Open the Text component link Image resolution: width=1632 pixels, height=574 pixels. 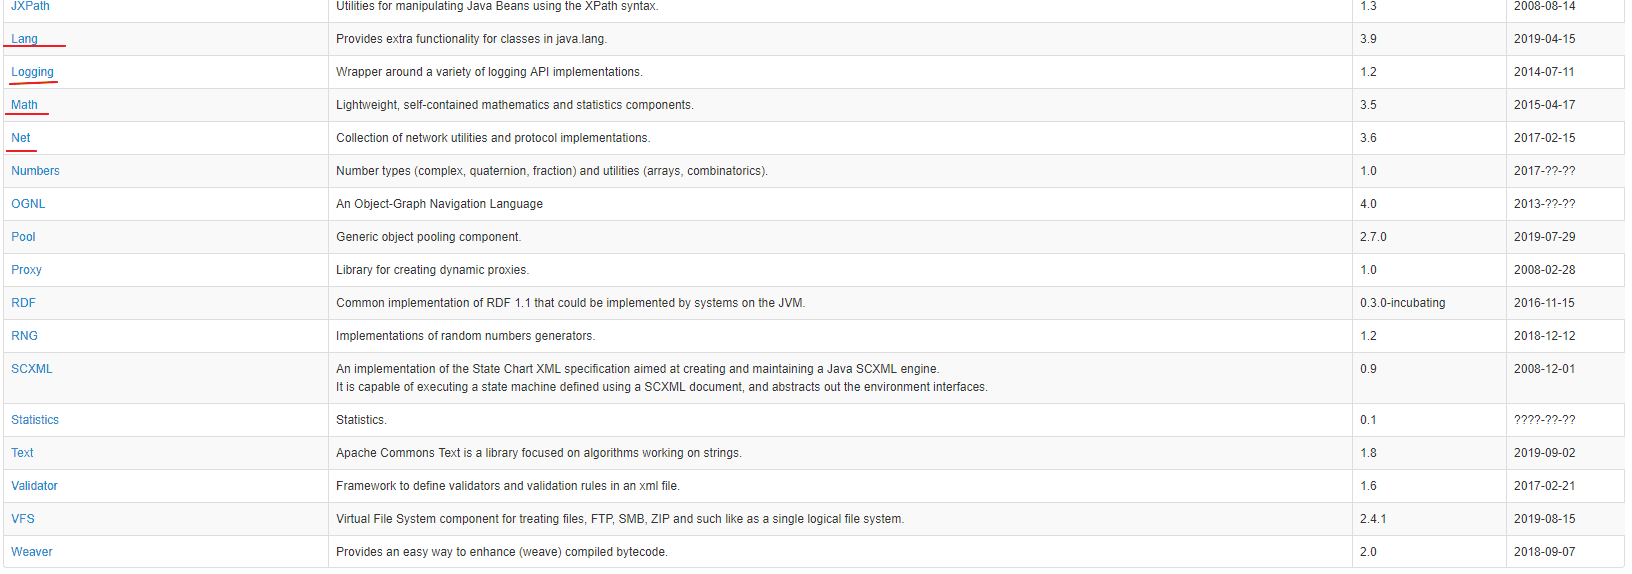click(22, 453)
